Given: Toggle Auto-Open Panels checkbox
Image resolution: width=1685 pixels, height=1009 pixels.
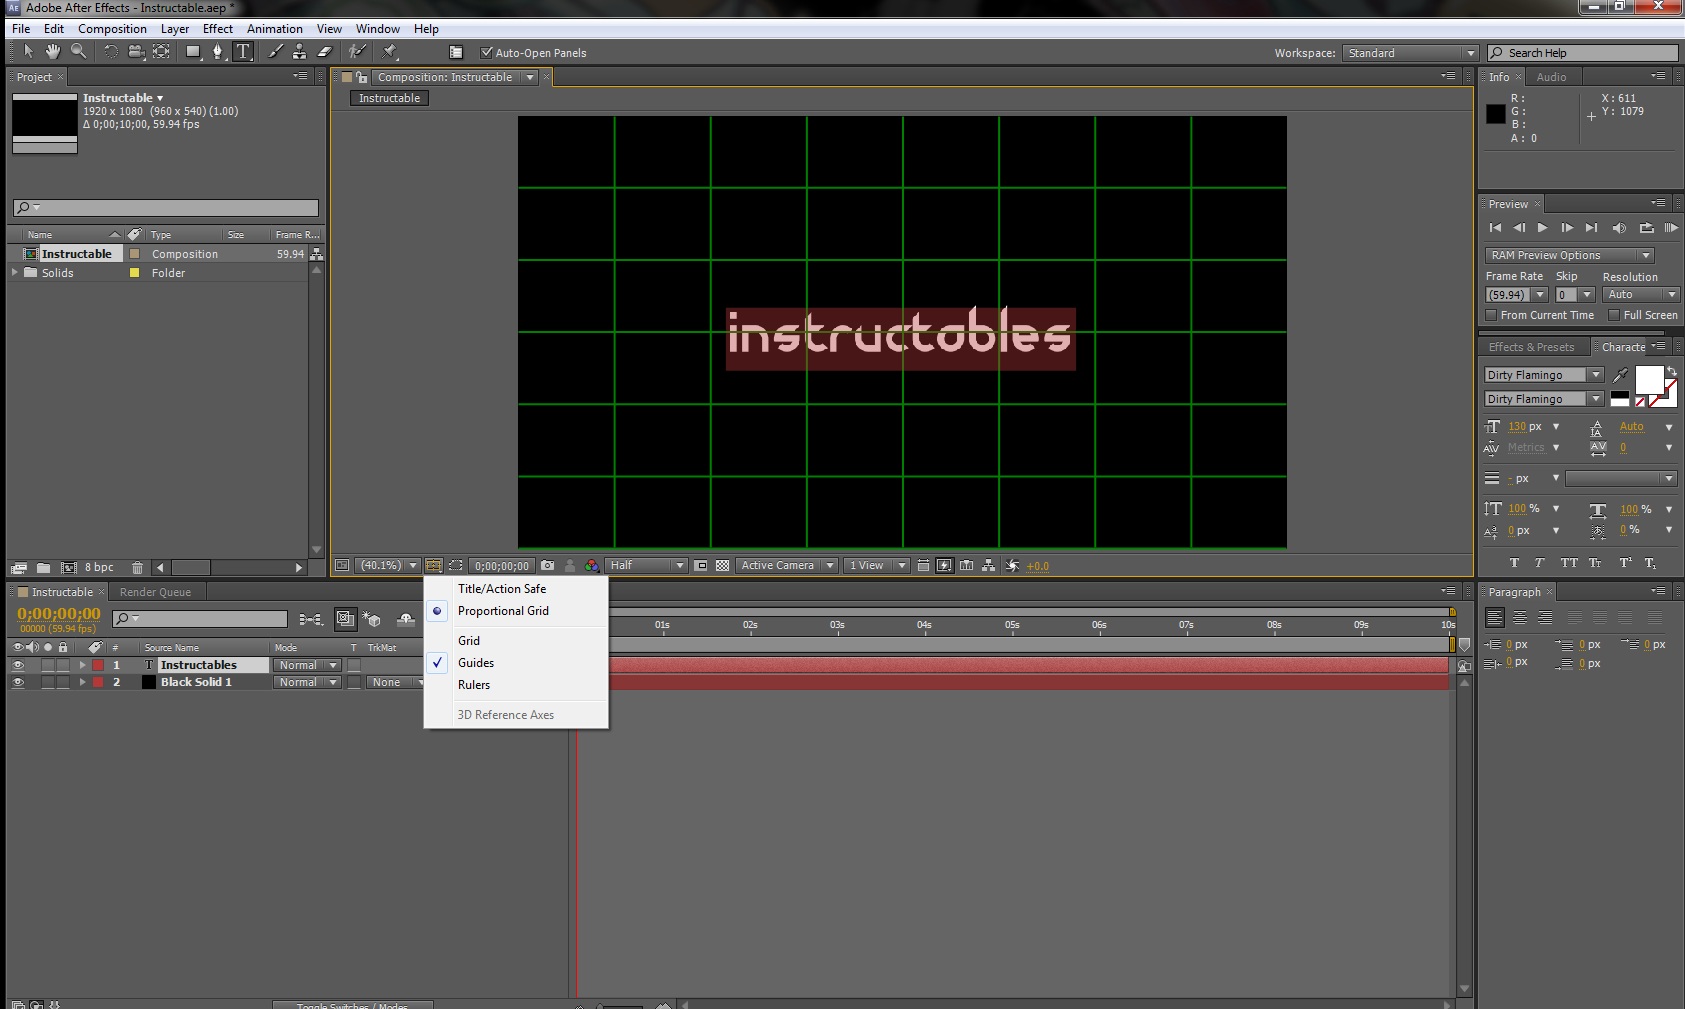Looking at the screenshot, I should pos(487,53).
